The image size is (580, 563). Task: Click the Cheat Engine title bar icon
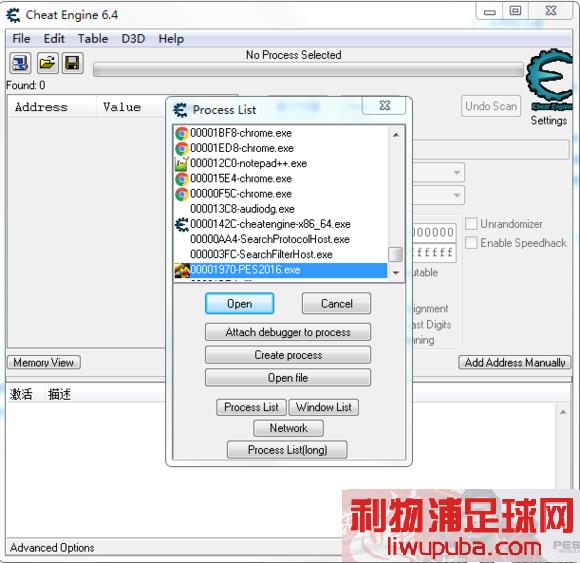(13, 15)
